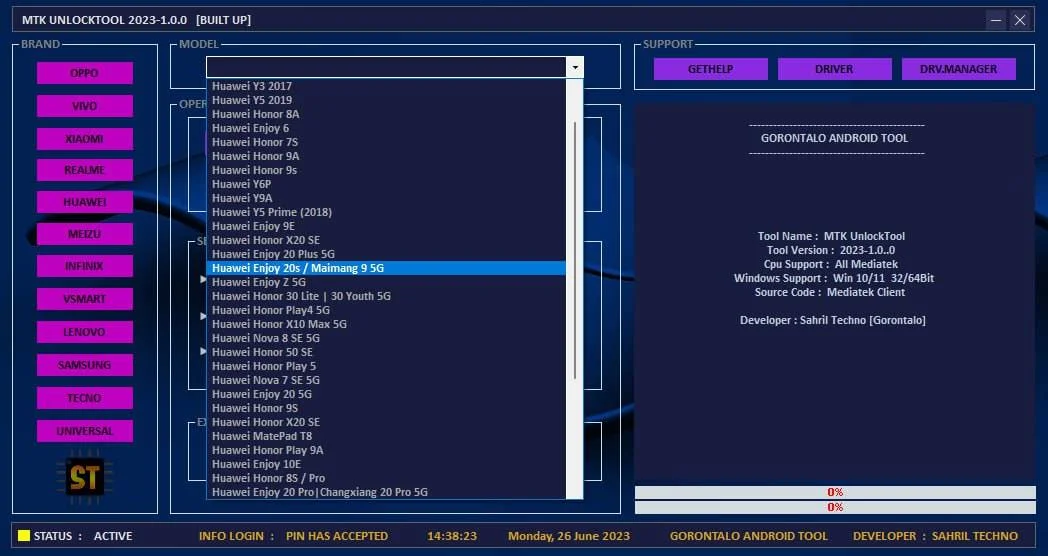Select Huawei Y5 2019 model

(386, 100)
